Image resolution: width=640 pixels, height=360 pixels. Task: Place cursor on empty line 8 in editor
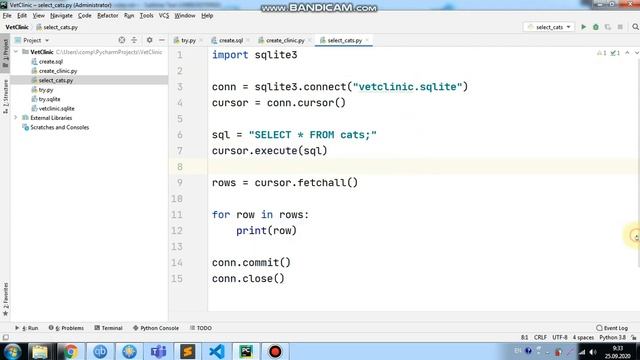(423, 167)
